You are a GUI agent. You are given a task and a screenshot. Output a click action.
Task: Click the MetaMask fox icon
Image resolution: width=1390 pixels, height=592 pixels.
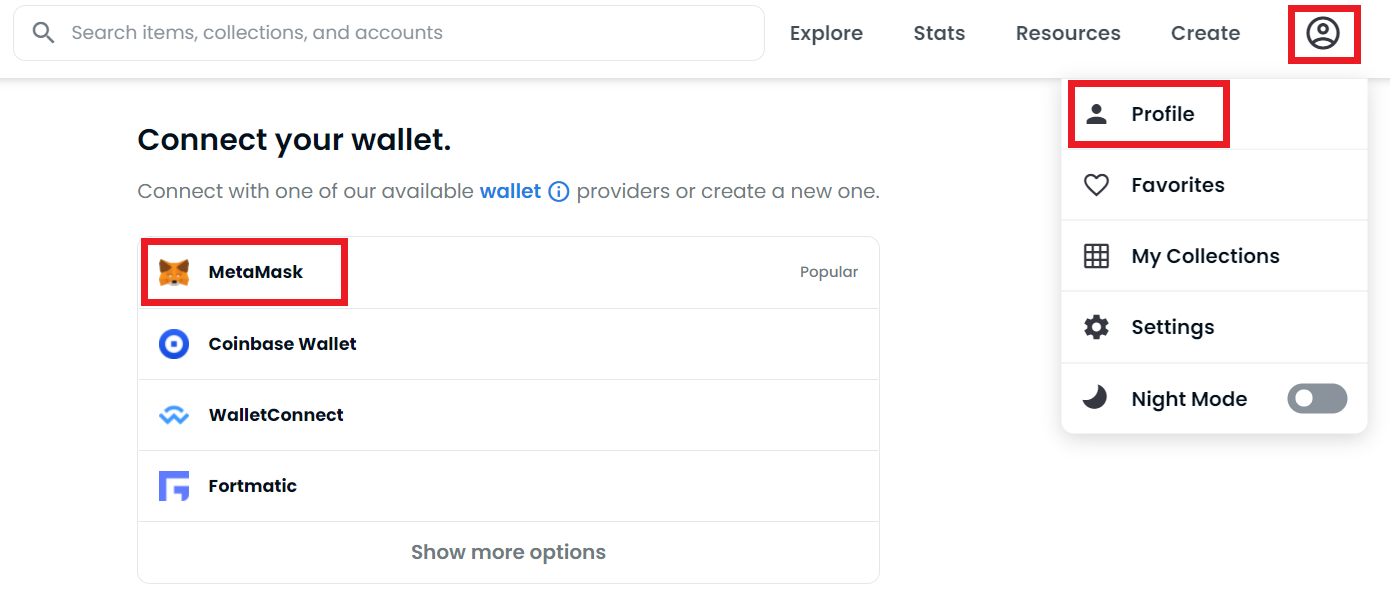(174, 272)
